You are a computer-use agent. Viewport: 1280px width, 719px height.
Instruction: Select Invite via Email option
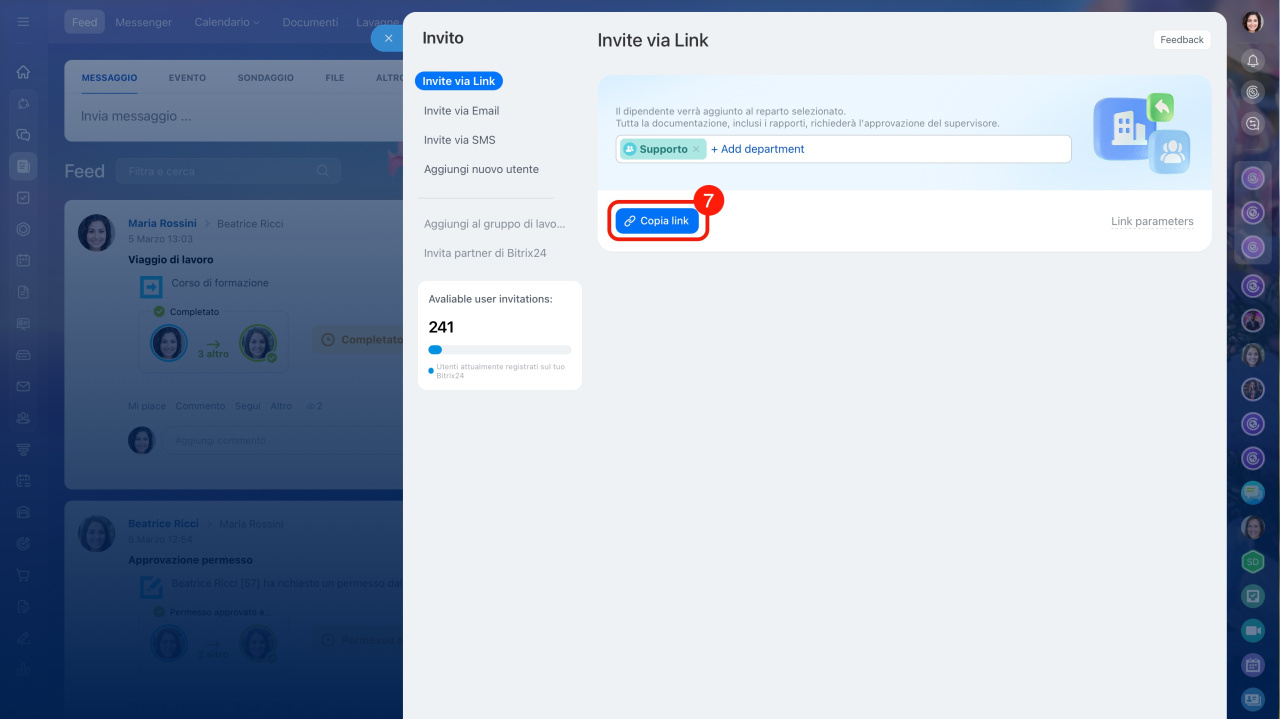(x=461, y=111)
